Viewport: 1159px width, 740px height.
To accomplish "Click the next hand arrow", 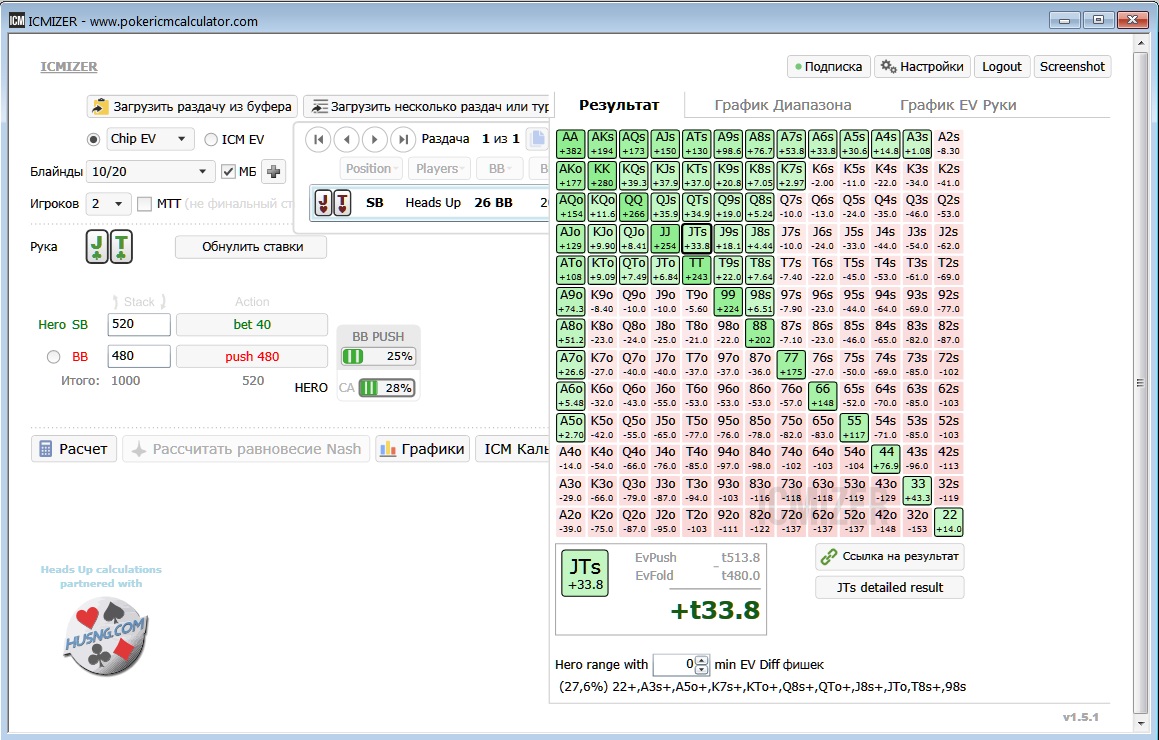I will click(x=374, y=140).
